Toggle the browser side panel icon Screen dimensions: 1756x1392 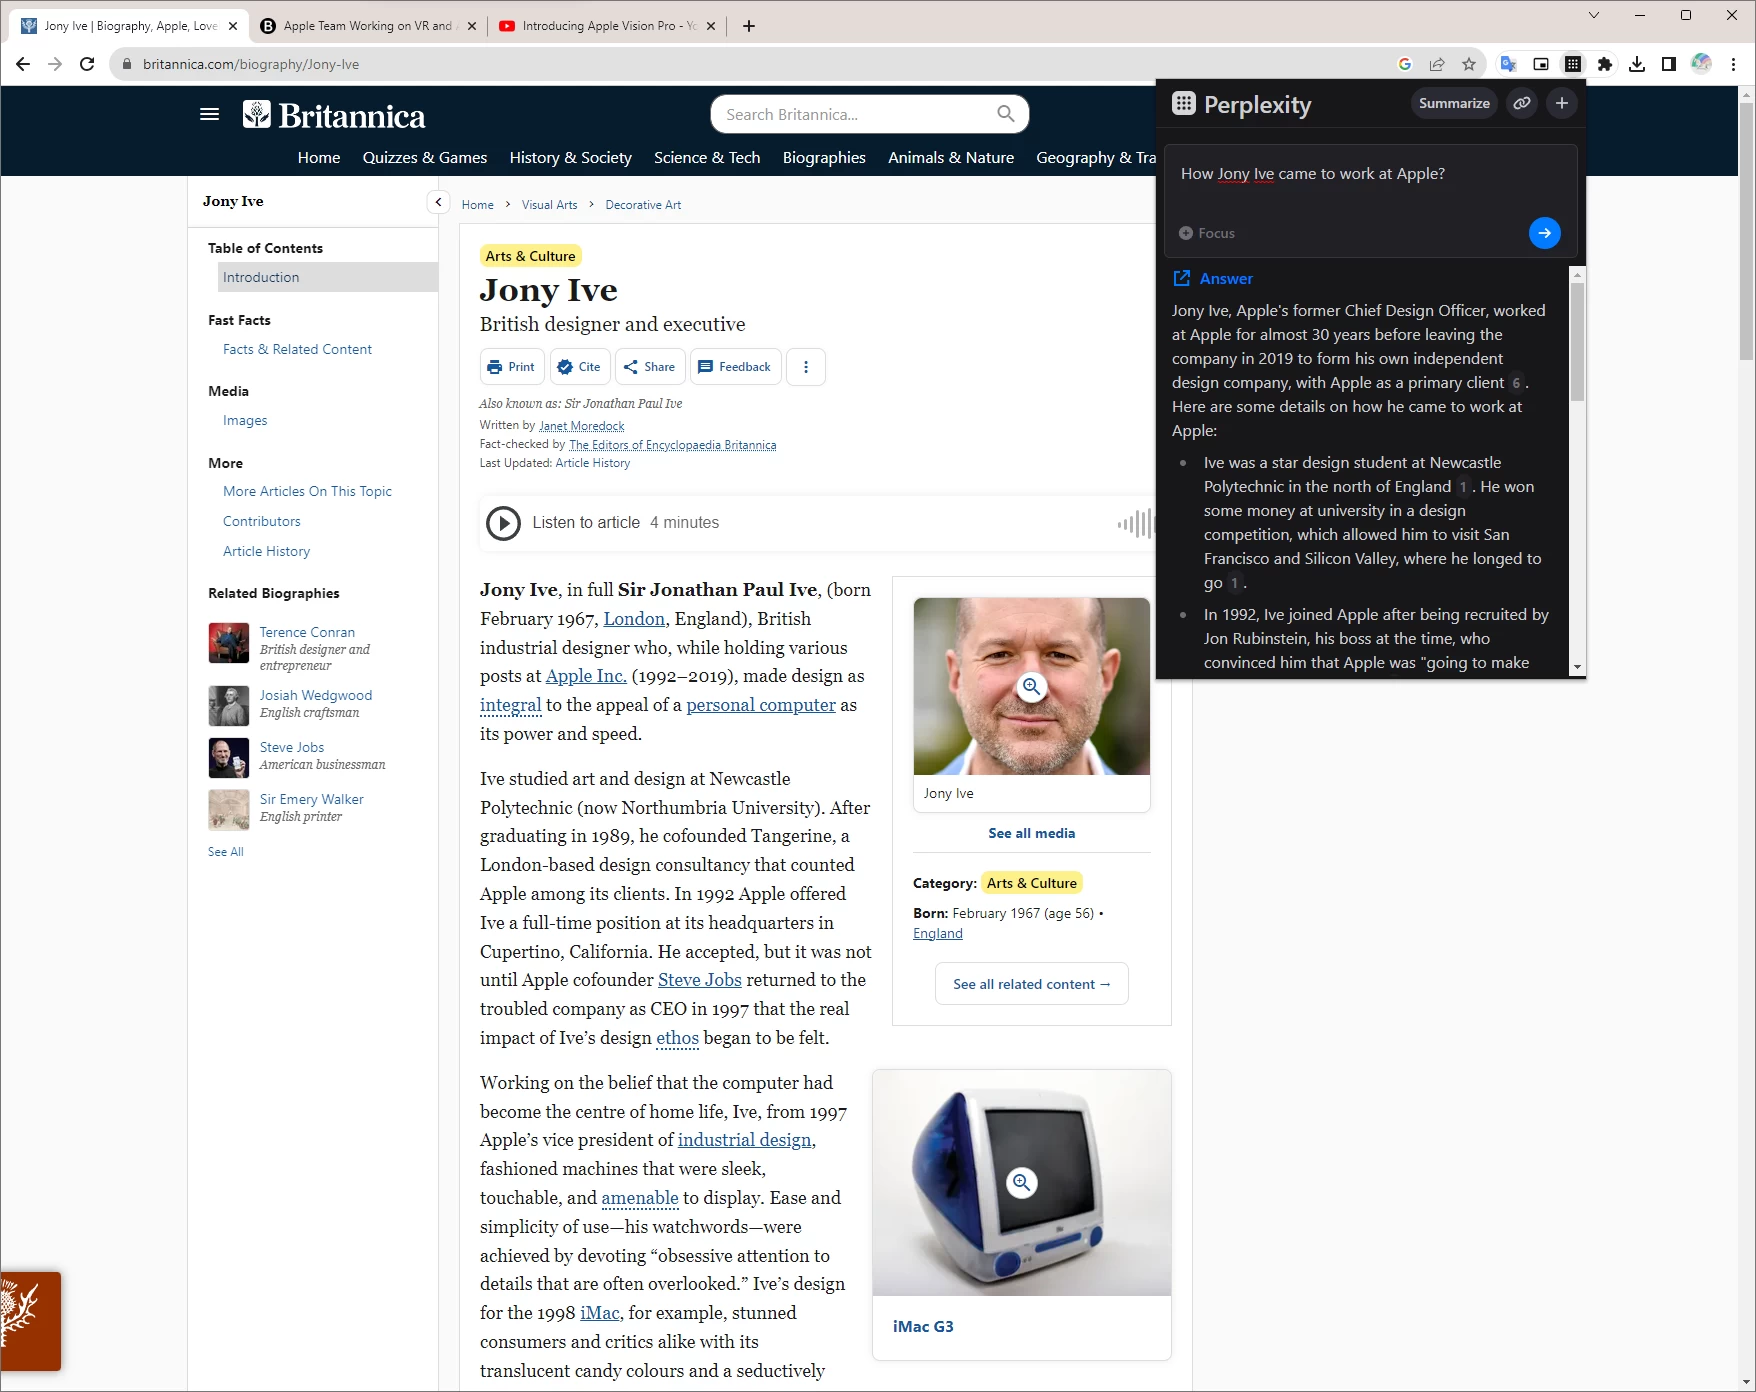[x=1669, y=64]
